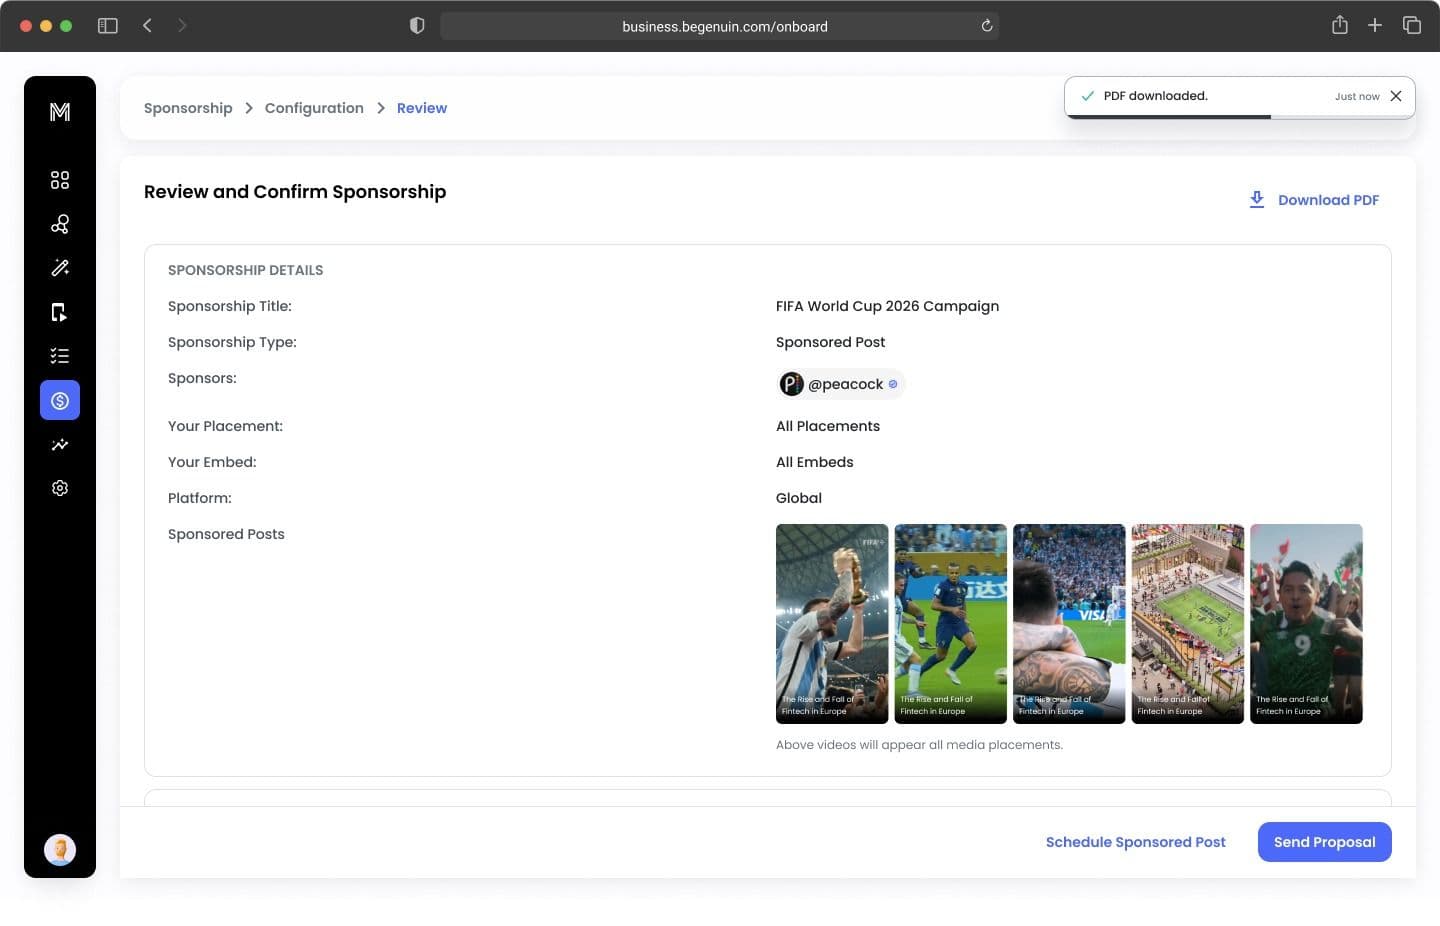
Task: Show the Safari tab overview
Action: pyautogui.click(x=1412, y=26)
